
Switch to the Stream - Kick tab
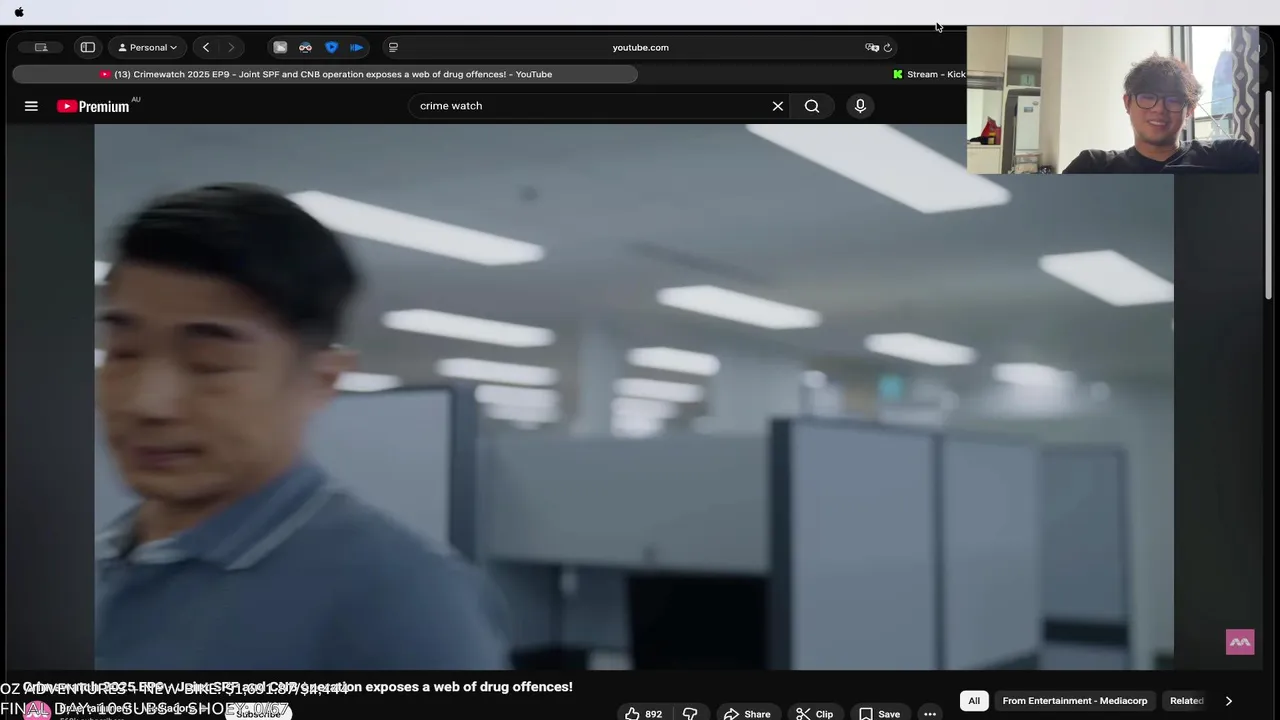tap(928, 74)
